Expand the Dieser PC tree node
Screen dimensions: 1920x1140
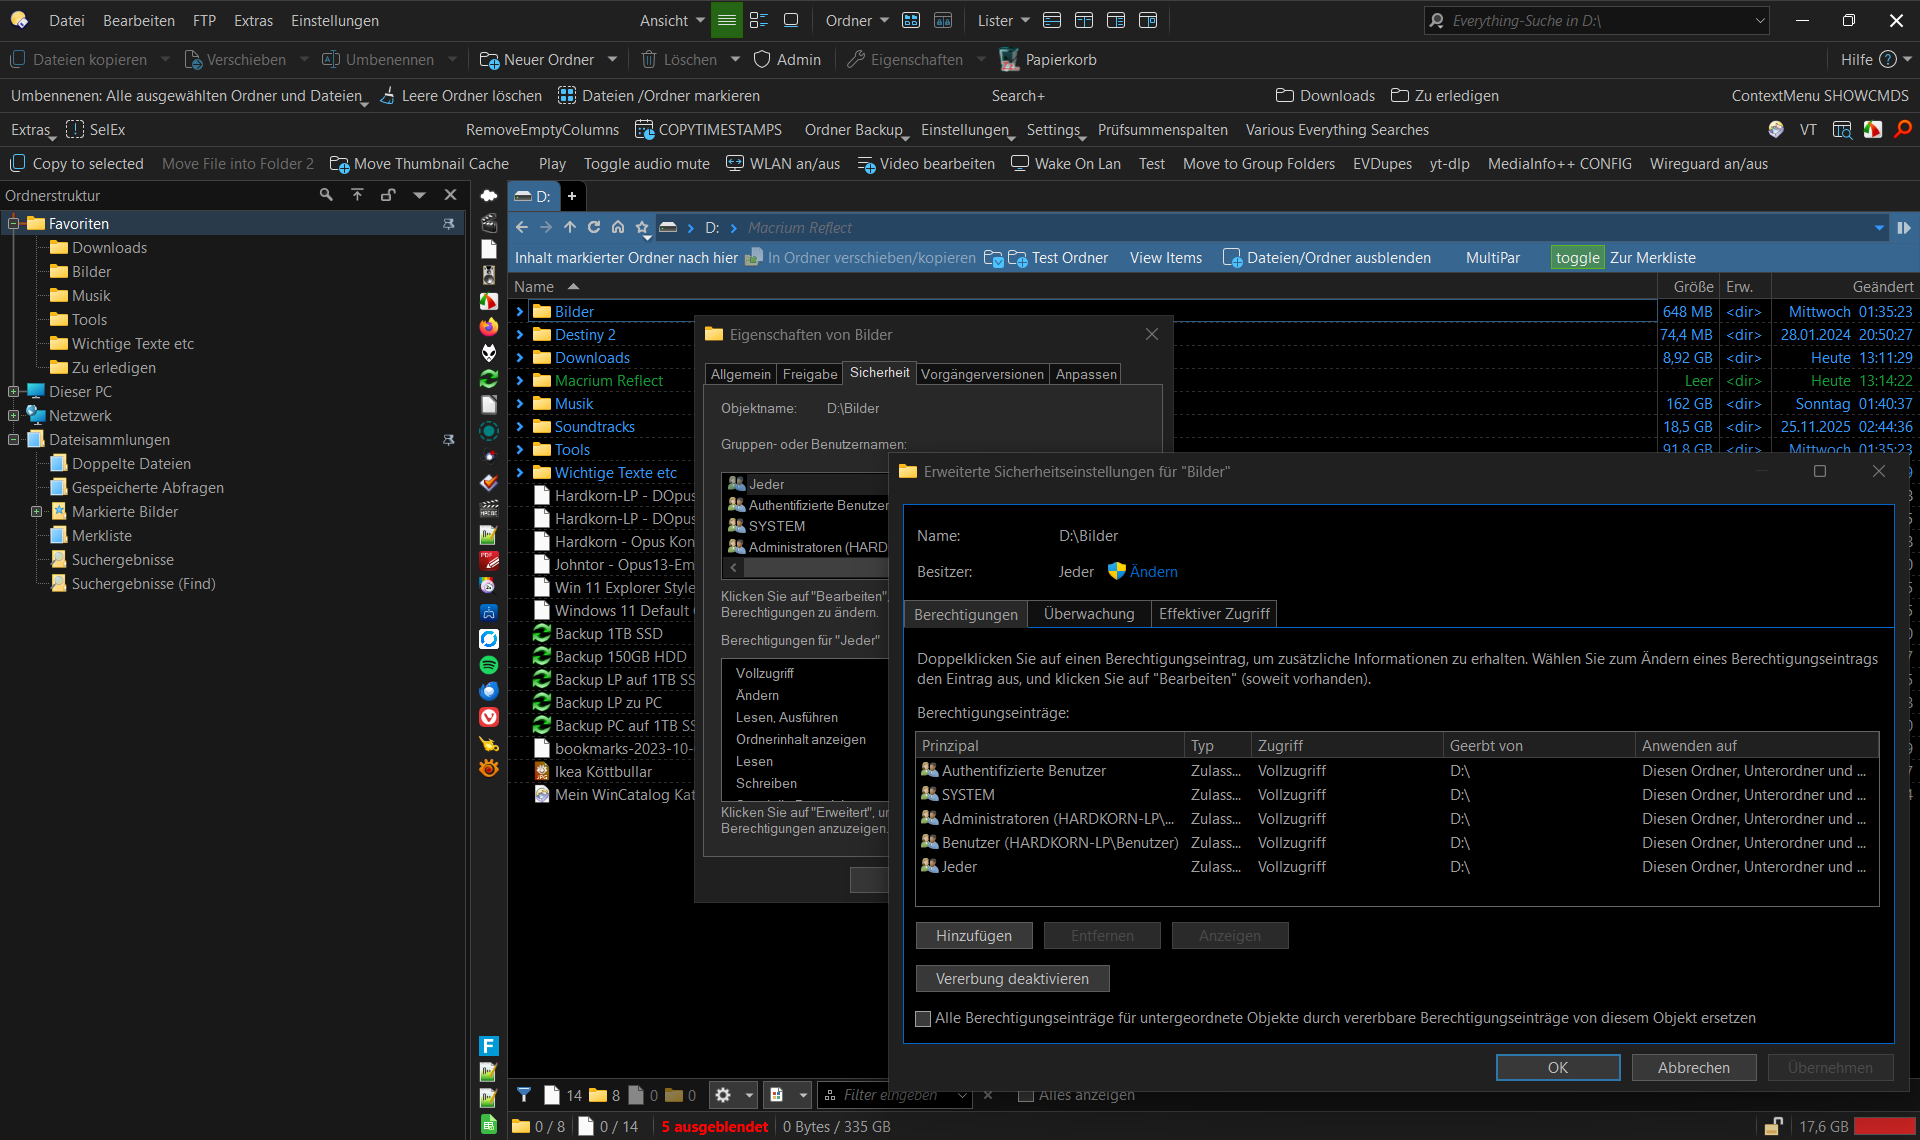14,392
